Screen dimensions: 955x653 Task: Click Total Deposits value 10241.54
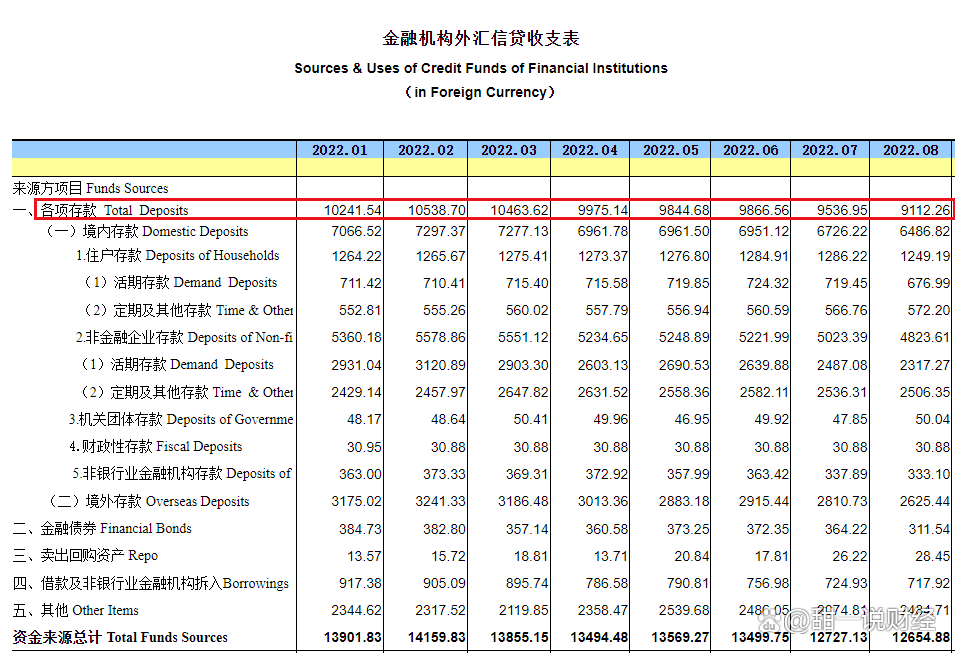coord(353,210)
